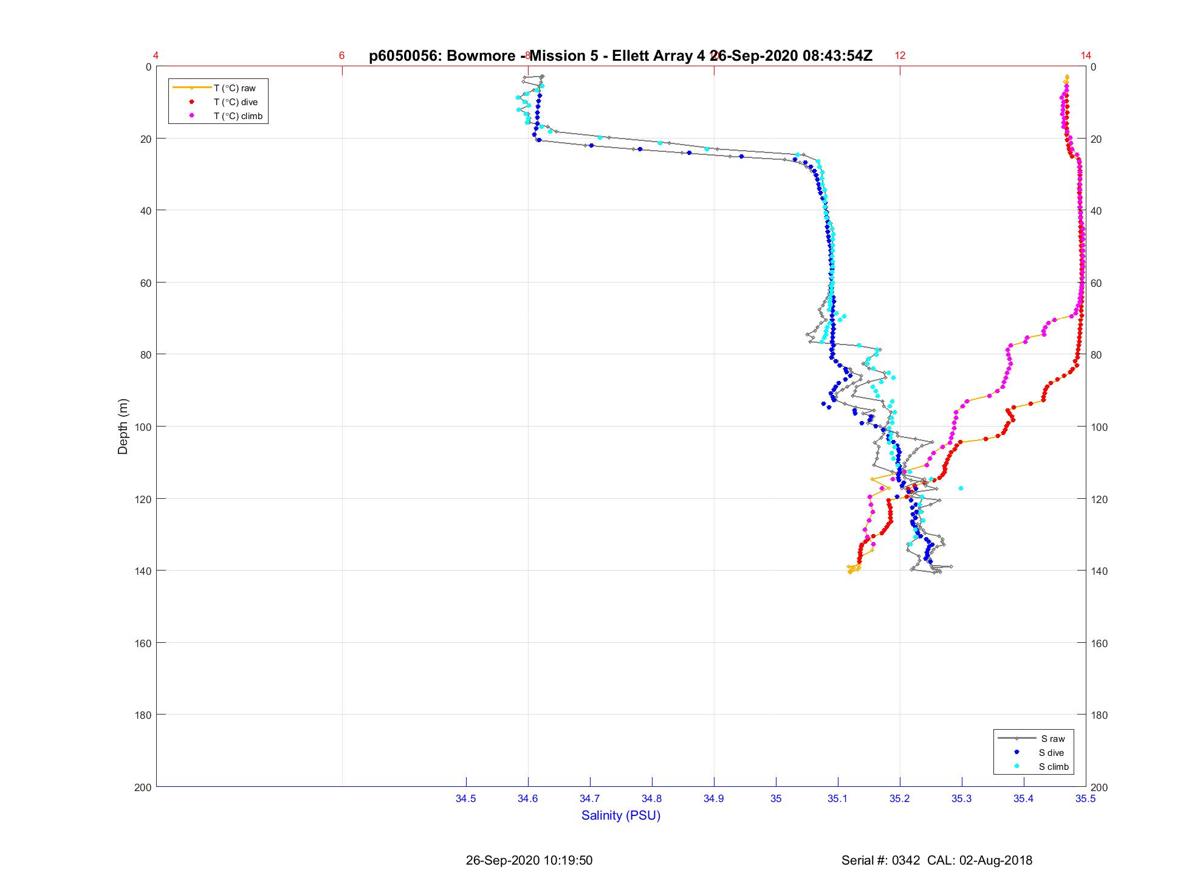This screenshot has height=885, width=1200.
Task: Click depth tick 180 on the right axis
Action: [x=1100, y=715]
